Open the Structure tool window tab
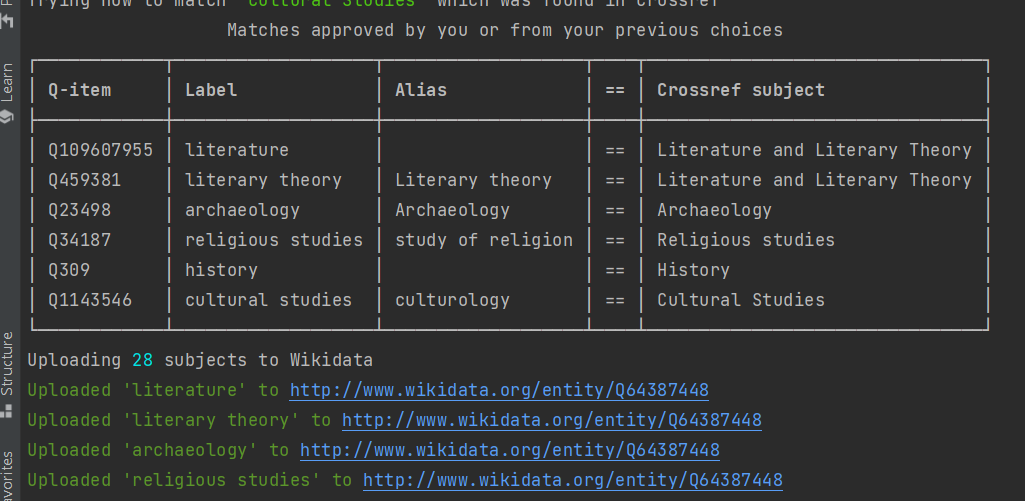The height and width of the screenshot is (501, 1025). pos(7,363)
